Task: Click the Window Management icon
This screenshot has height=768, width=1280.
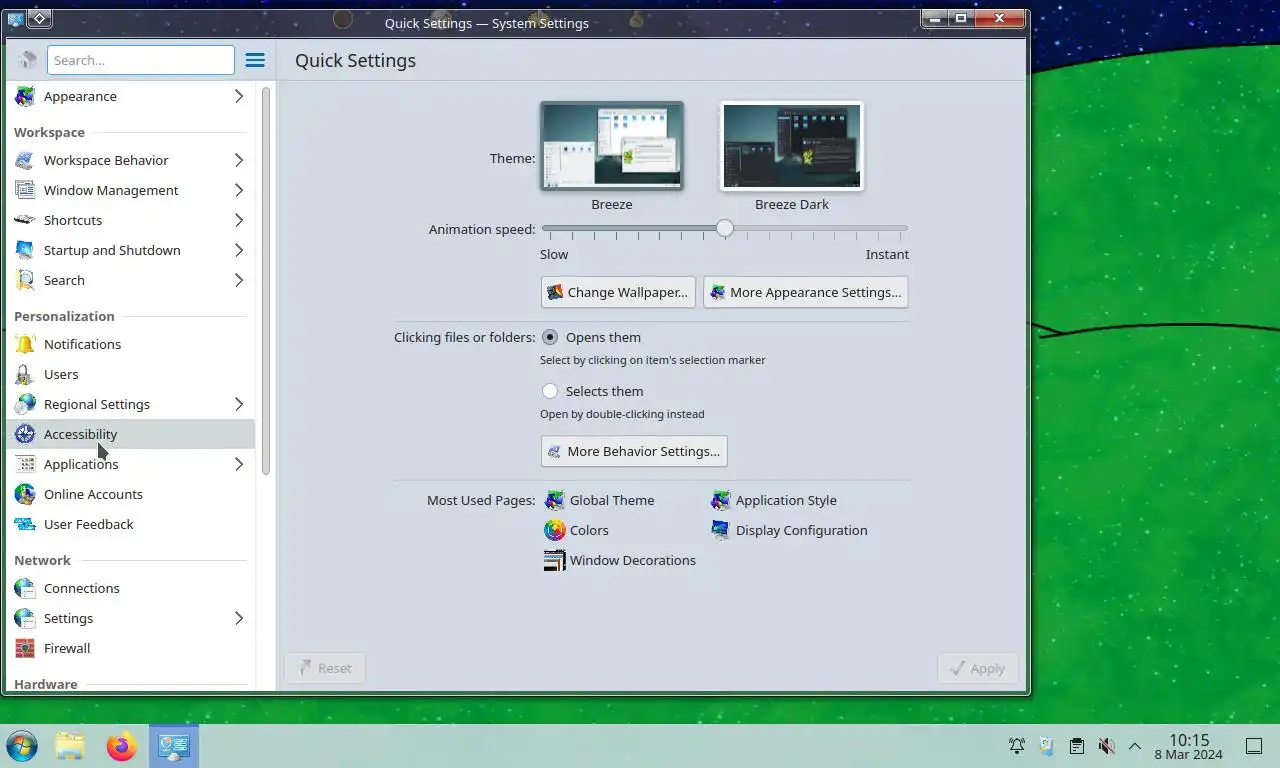Action: tap(25, 190)
